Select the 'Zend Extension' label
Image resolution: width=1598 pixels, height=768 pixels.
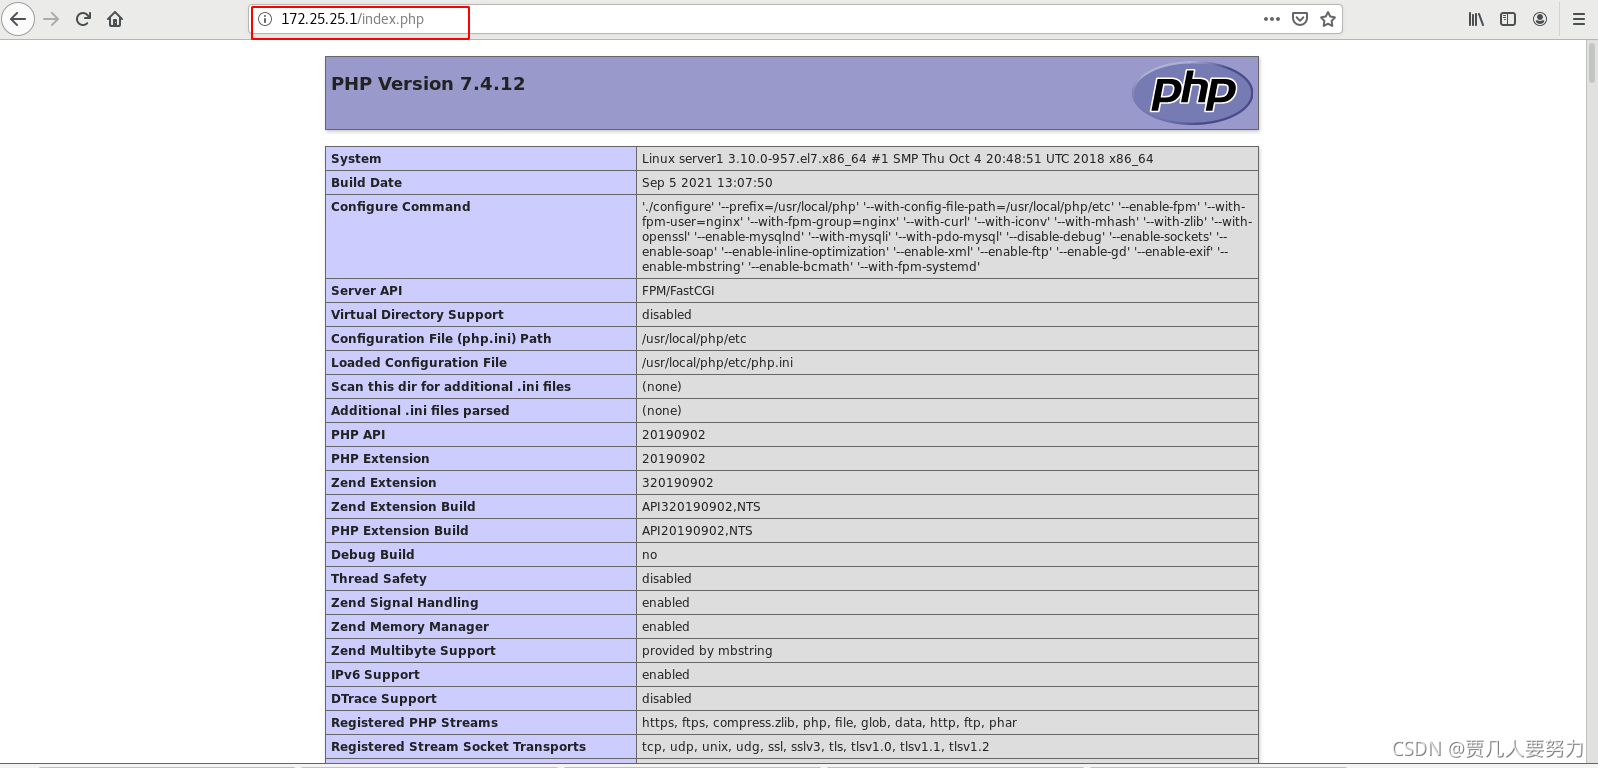[384, 483]
